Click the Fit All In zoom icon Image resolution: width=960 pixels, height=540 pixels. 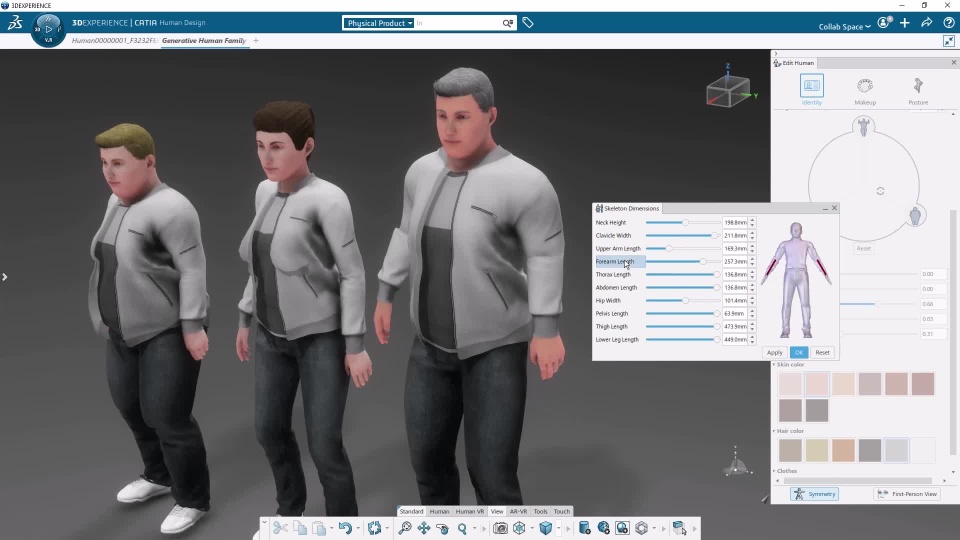point(405,528)
